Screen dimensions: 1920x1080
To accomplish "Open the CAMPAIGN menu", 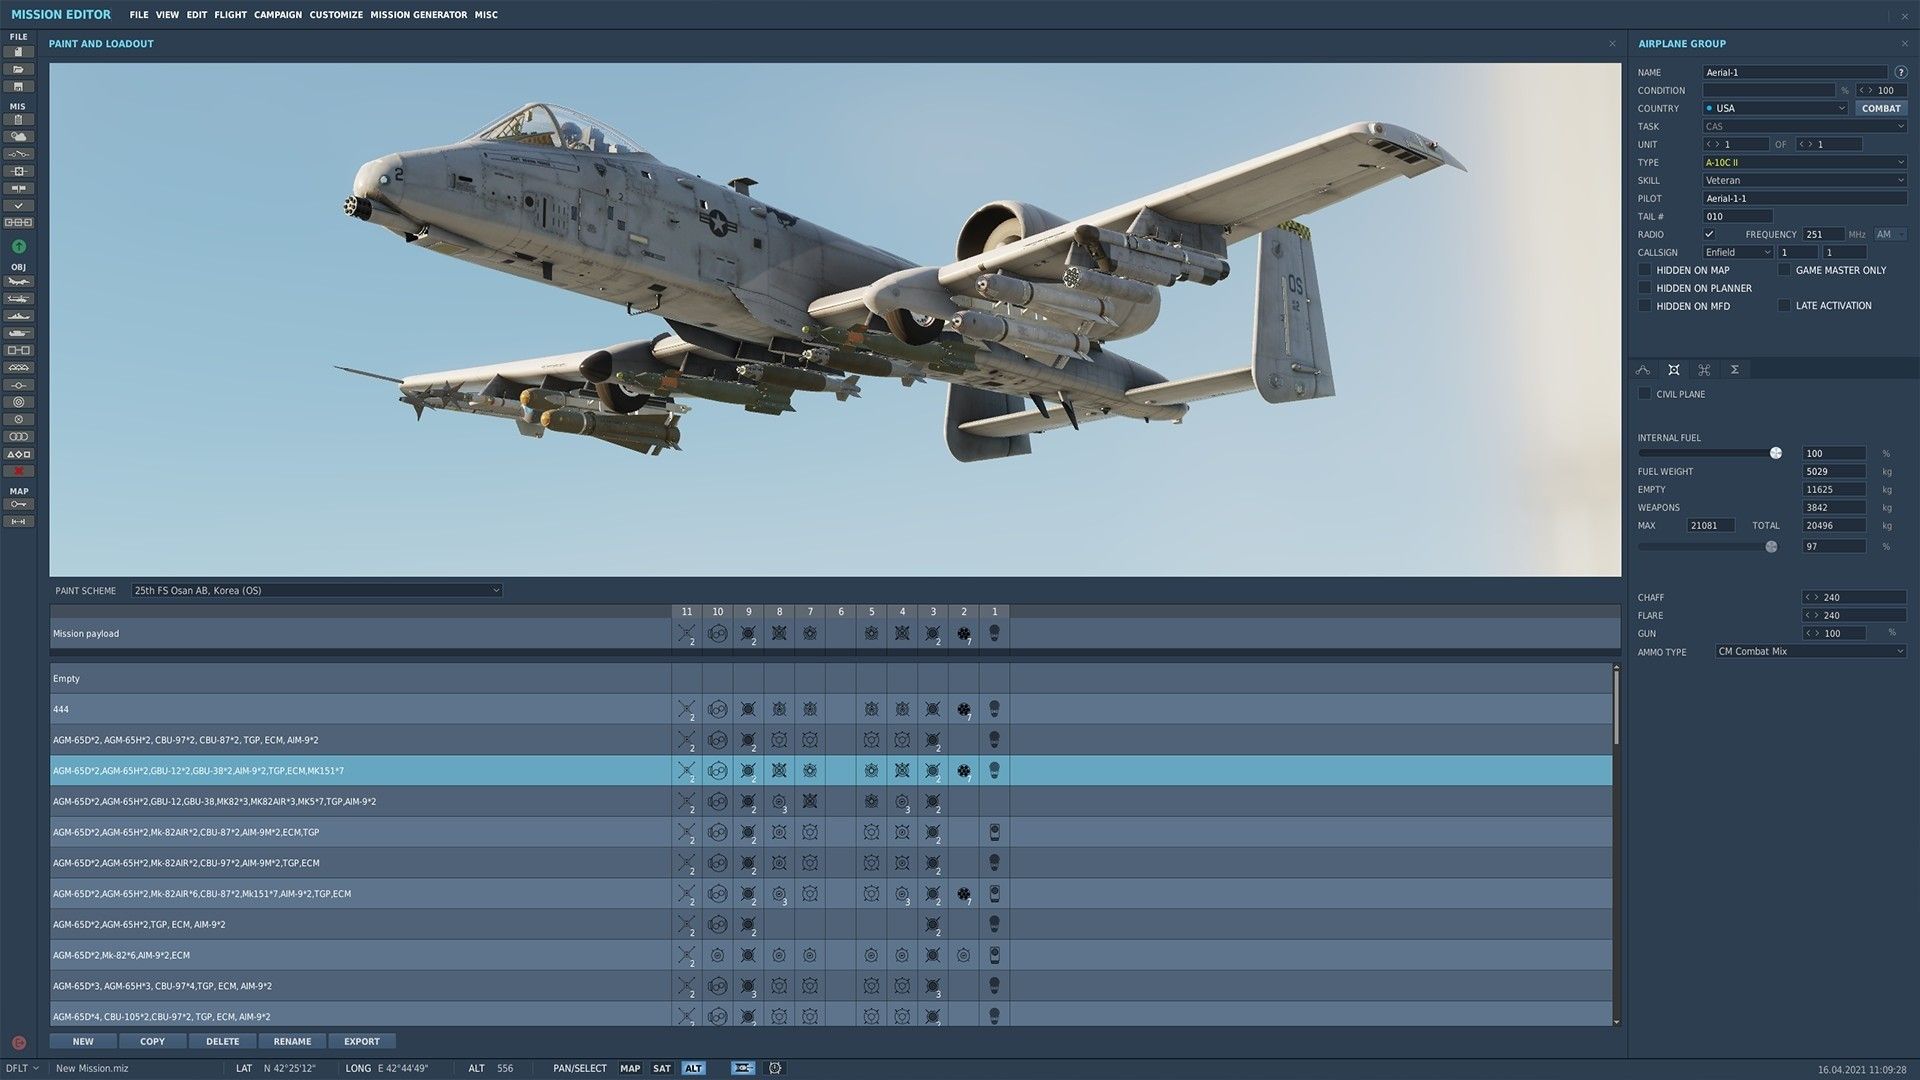I will click(277, 14).
